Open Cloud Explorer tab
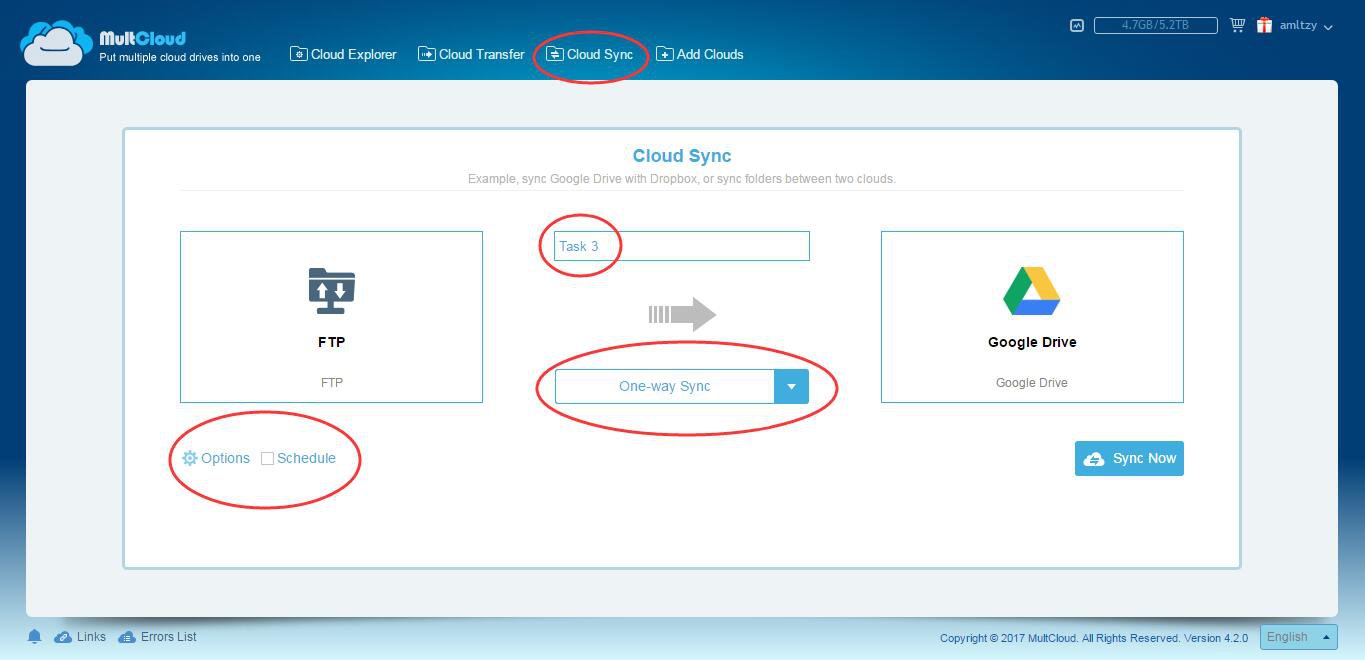The height and width of the screenshot is (660, 1365). [343, 54]
